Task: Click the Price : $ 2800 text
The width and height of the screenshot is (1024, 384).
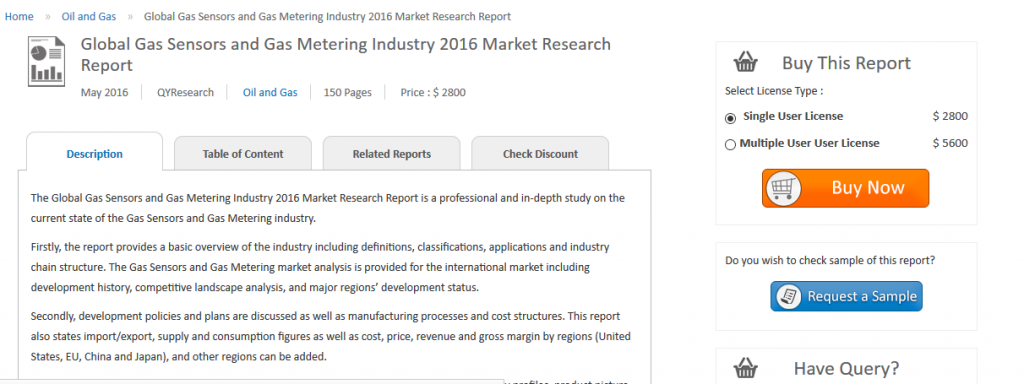Action: [433, 92]
